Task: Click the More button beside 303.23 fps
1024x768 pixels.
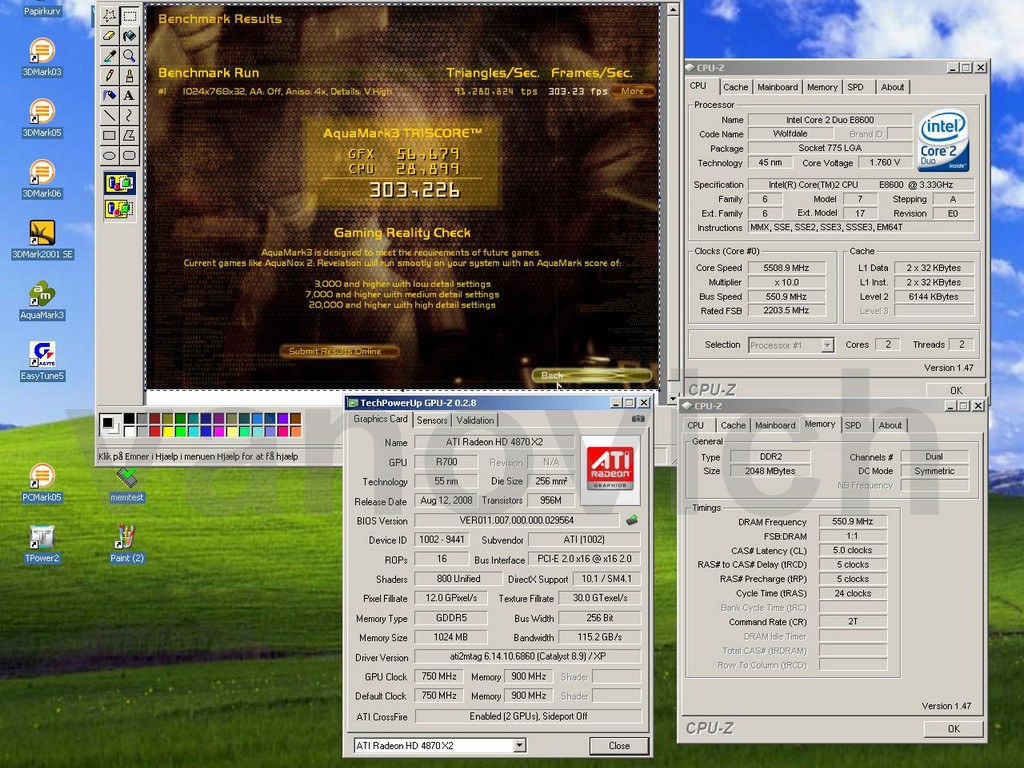Action: pos(632,91)
